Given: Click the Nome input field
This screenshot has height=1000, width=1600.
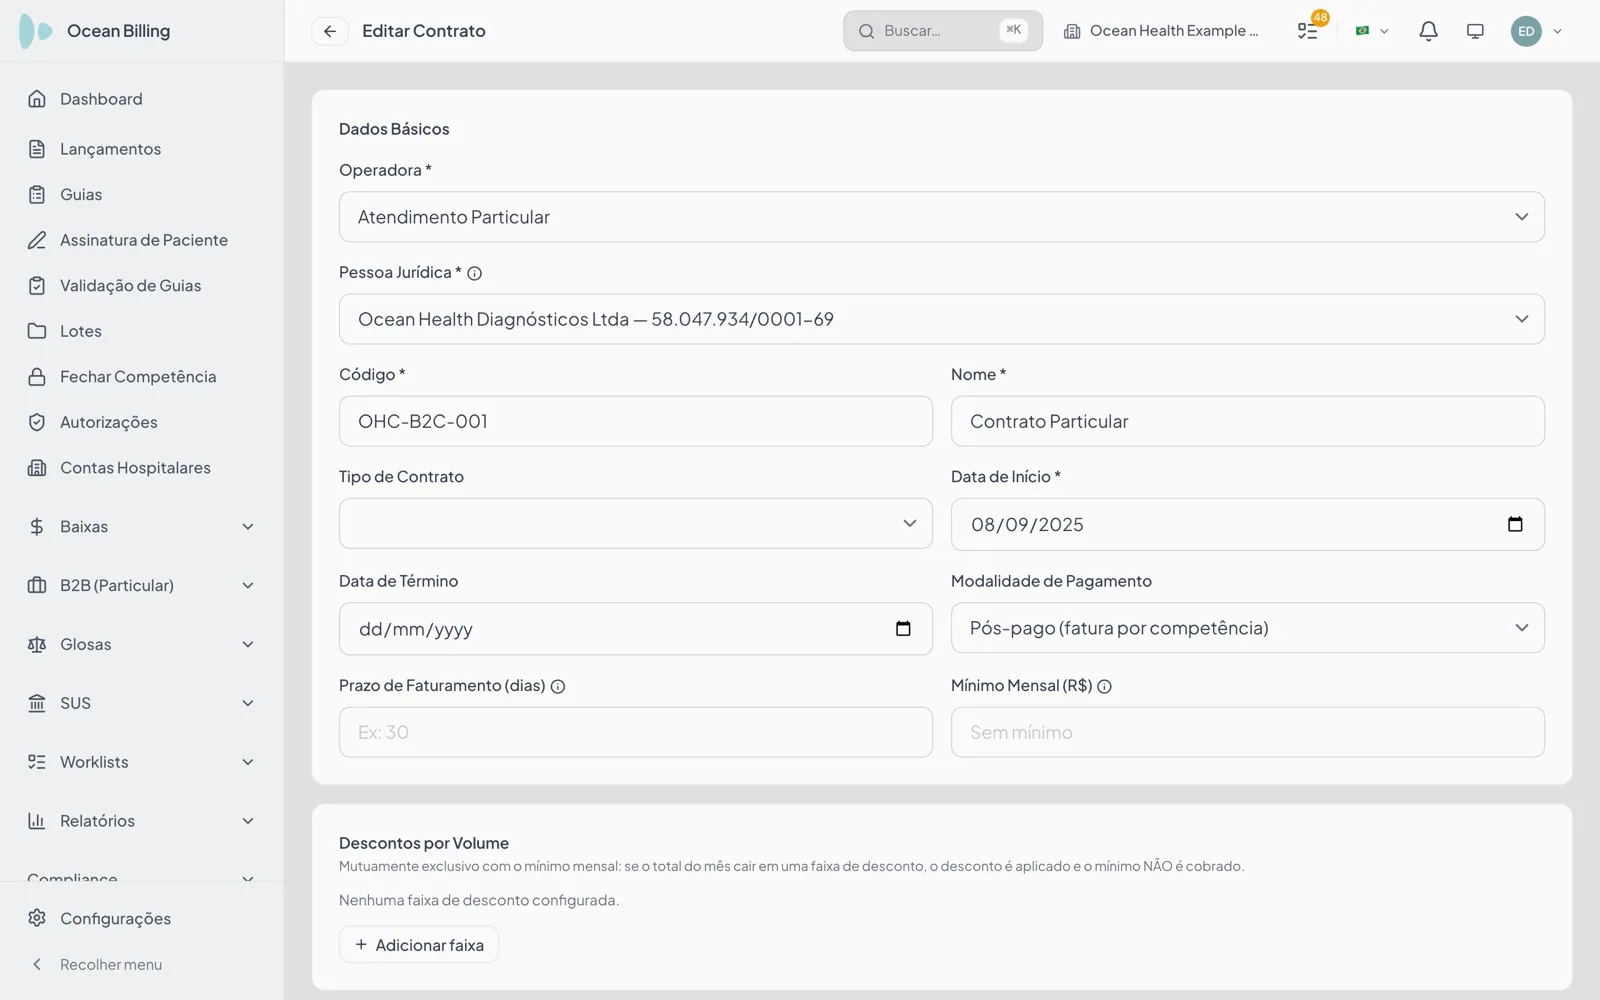Looking at the screenshot, I should click(1247, 421).
